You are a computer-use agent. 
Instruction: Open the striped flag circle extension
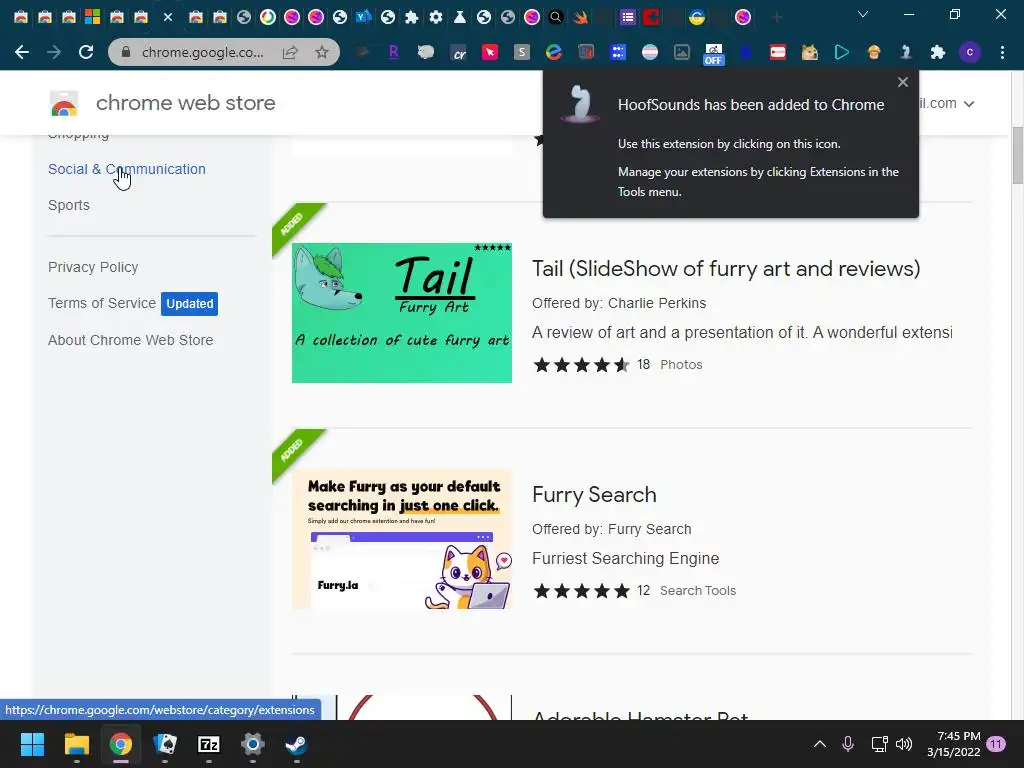(x=650, y=52)
